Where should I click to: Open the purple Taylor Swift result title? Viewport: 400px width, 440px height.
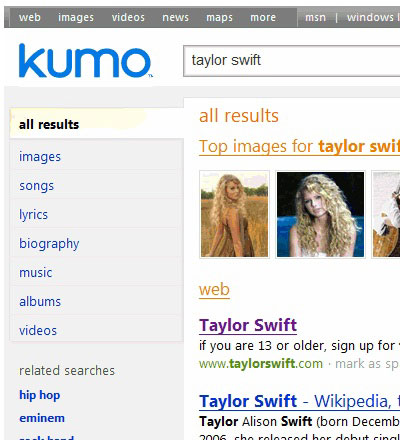click(x=248, y=325)
